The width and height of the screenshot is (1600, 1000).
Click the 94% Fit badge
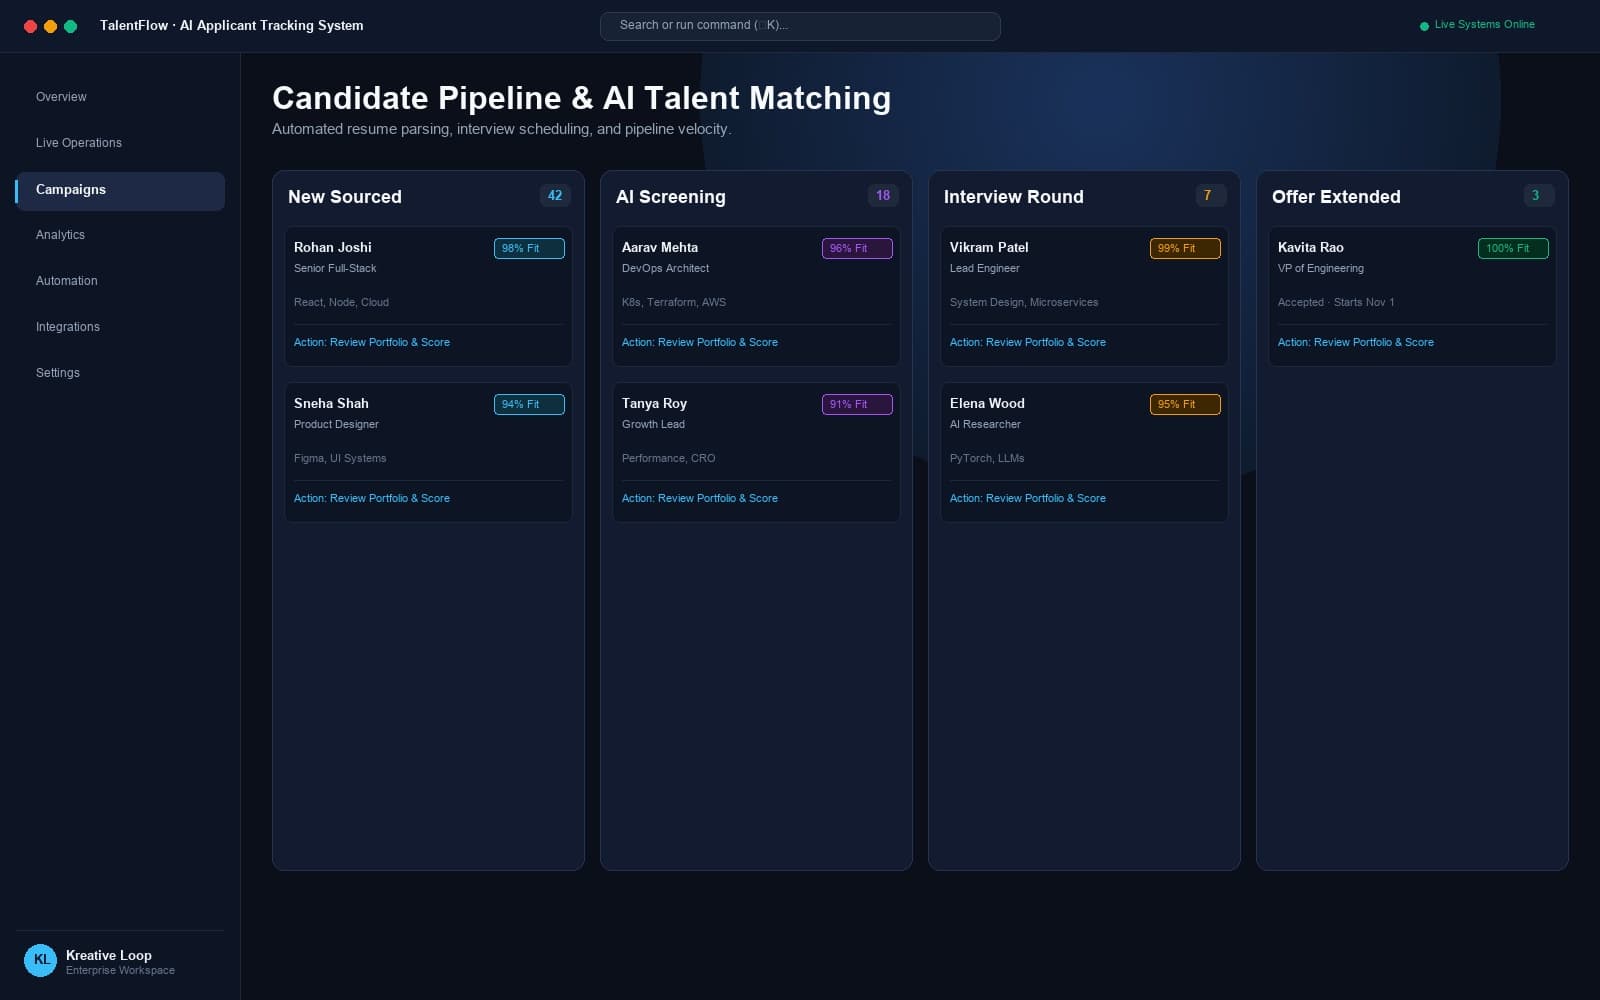(529, 404)
